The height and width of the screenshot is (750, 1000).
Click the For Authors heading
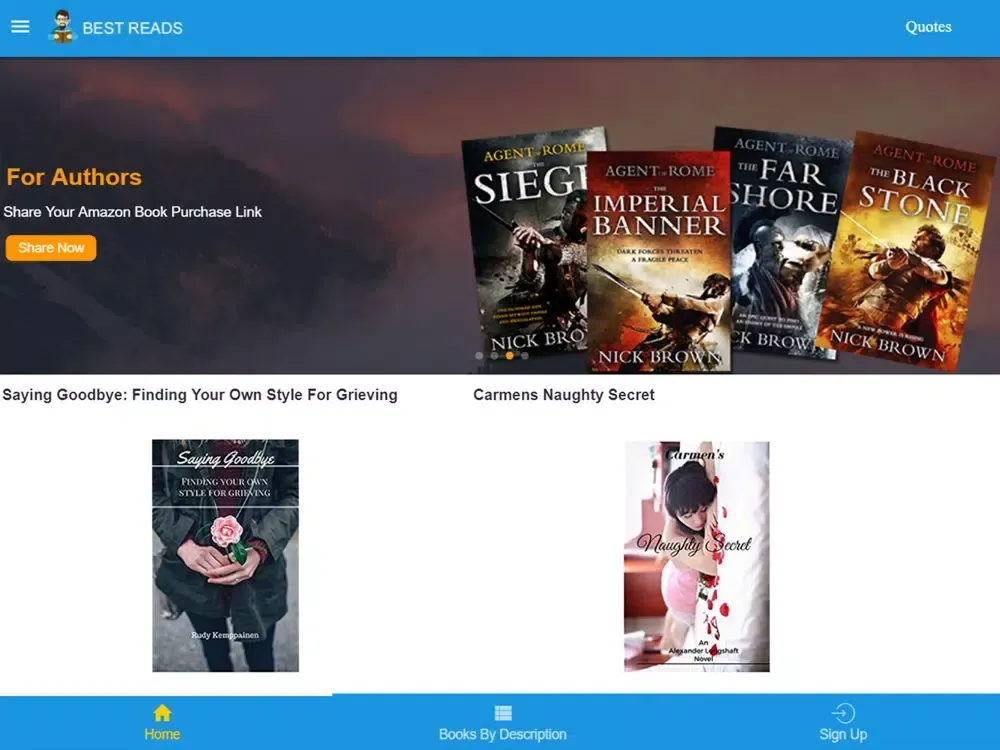pyautogui.click(x=74, y=177)
